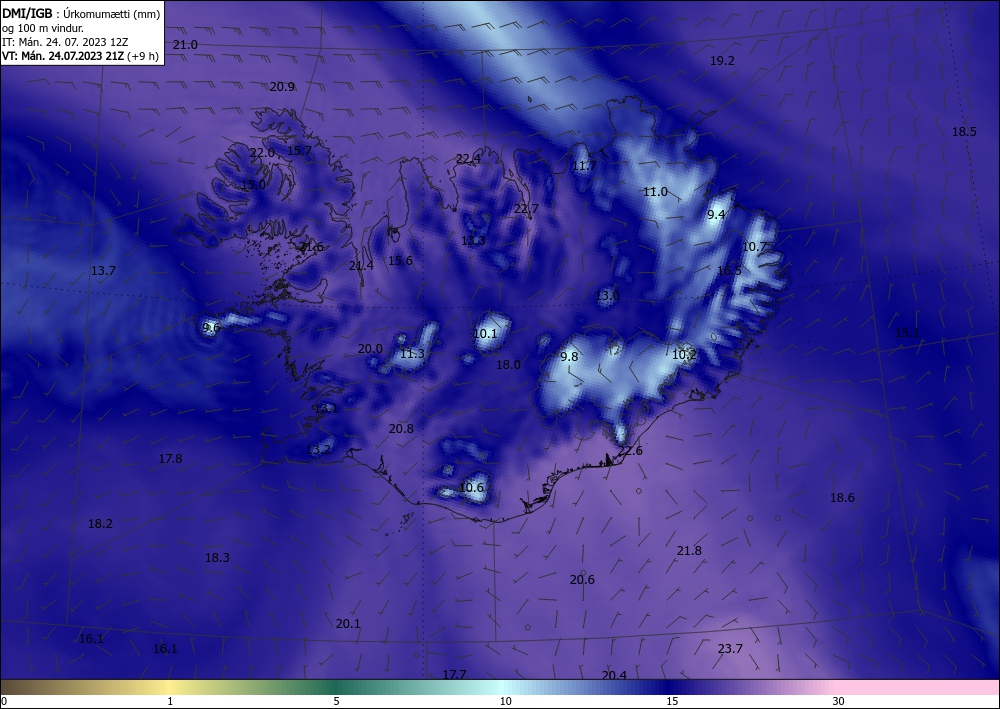Click the colour scale label 10

click(x=505, y=702)
